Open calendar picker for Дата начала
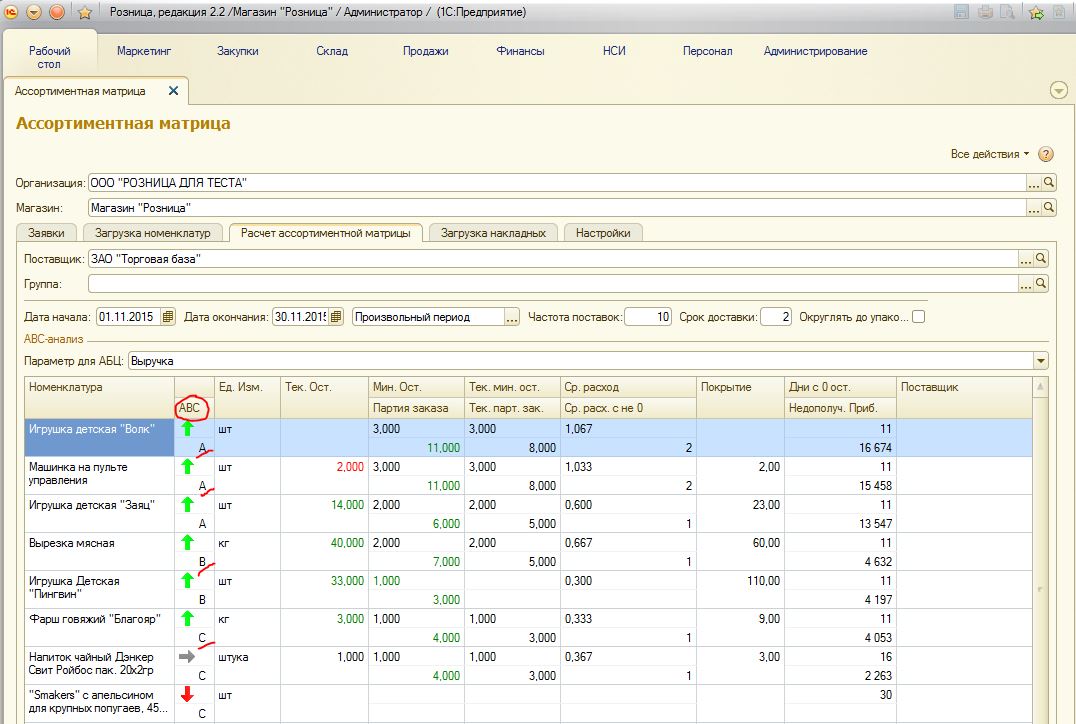Screen dimensions: 1076x724 pyautogui.click(x=168, y=316)
